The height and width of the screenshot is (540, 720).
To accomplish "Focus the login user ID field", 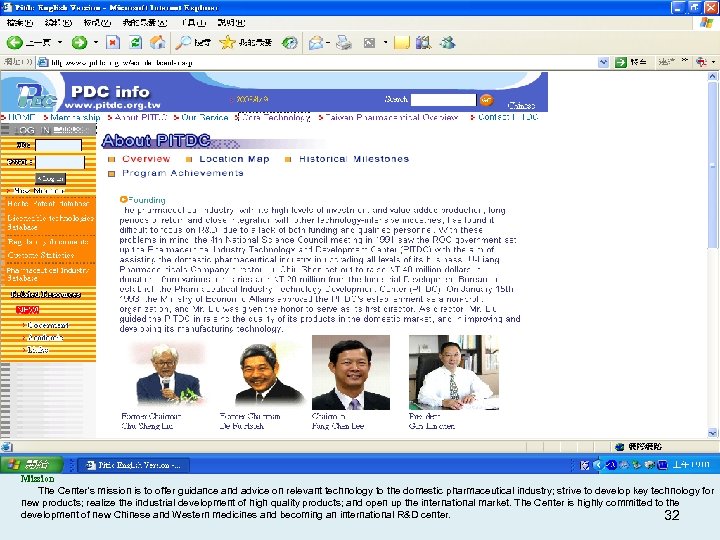I will [x=59, y=146].
